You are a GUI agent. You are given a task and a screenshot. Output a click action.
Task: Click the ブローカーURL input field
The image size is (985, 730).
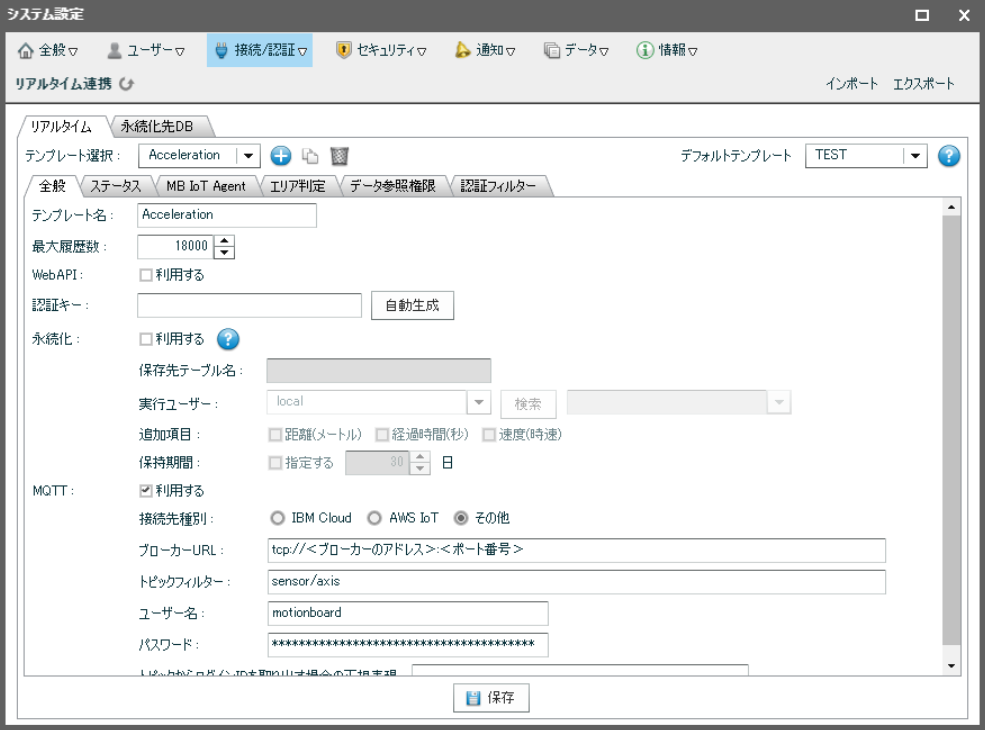point(576,550)
